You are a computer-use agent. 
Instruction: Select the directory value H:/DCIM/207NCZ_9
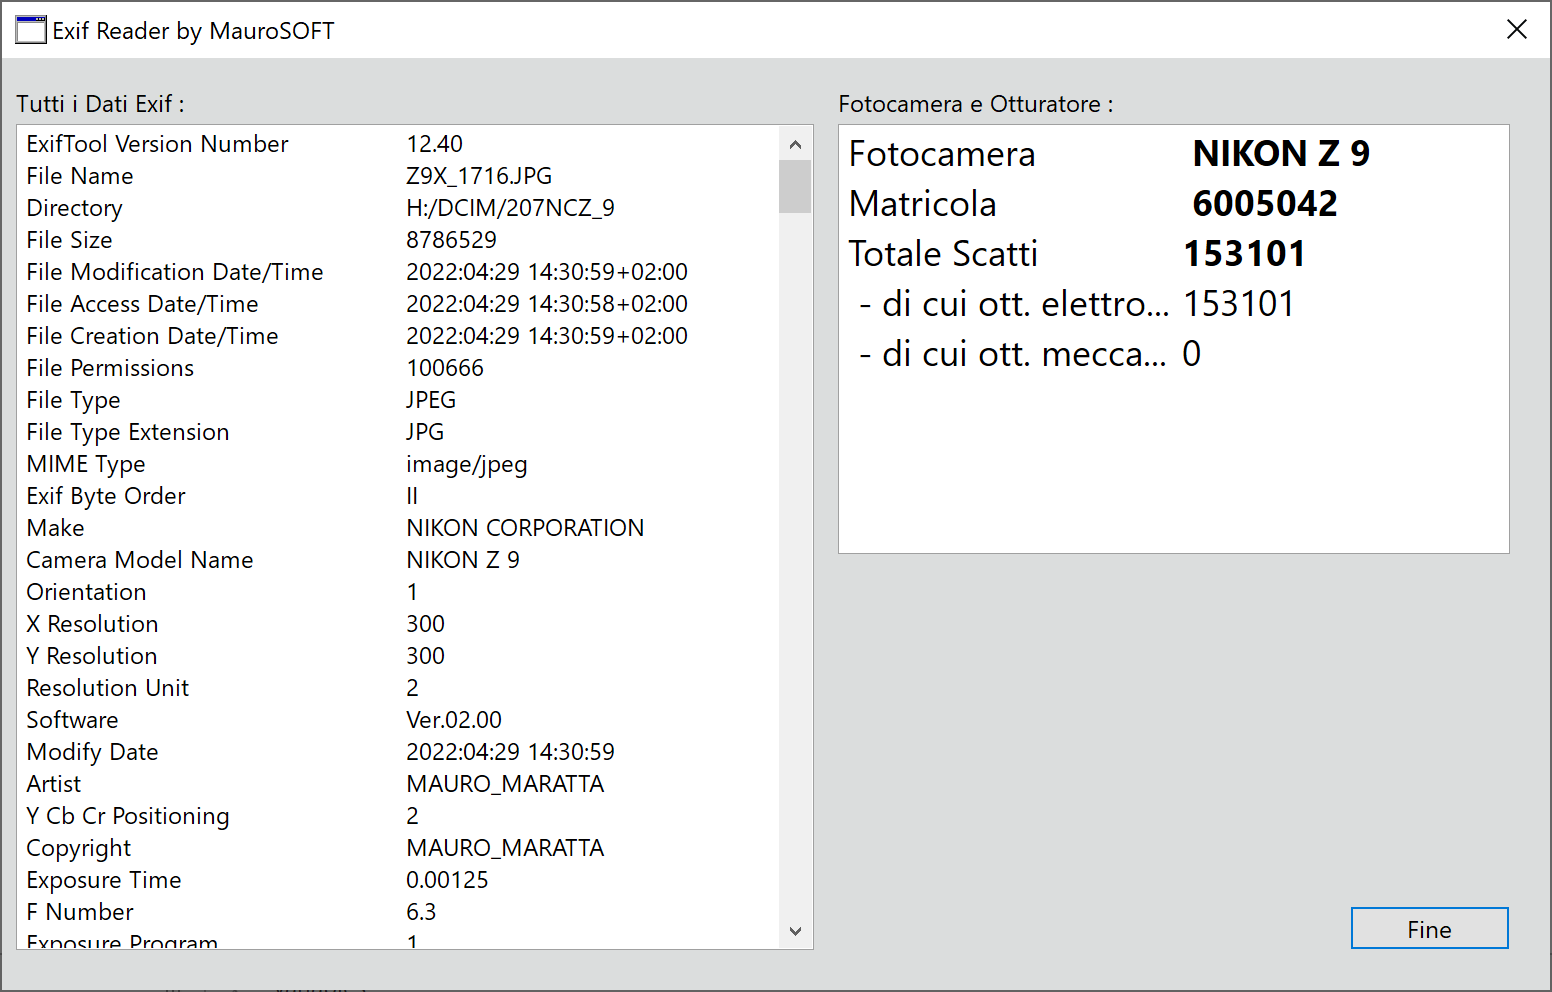click(x=510, y=208)
